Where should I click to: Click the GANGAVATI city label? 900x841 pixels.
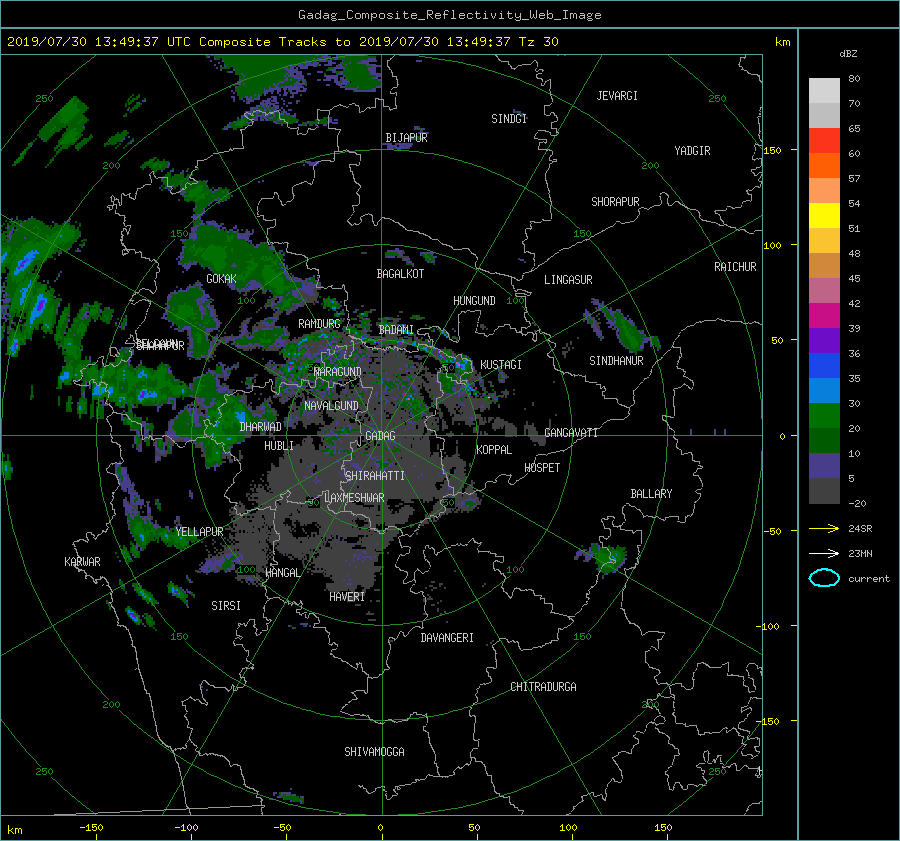coord(571,433)
